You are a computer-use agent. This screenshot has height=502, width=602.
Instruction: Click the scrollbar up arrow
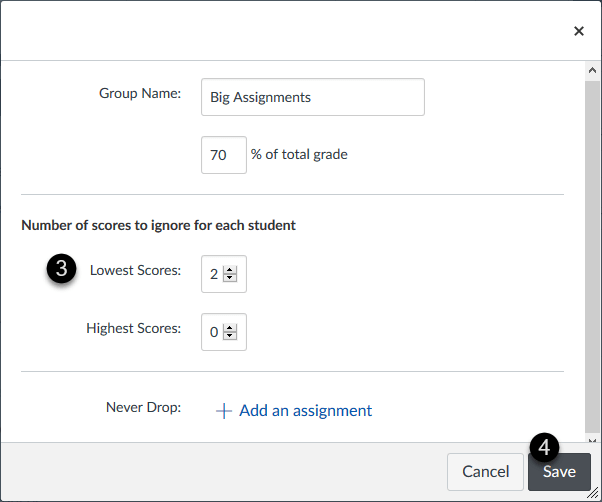pos(592,70)
